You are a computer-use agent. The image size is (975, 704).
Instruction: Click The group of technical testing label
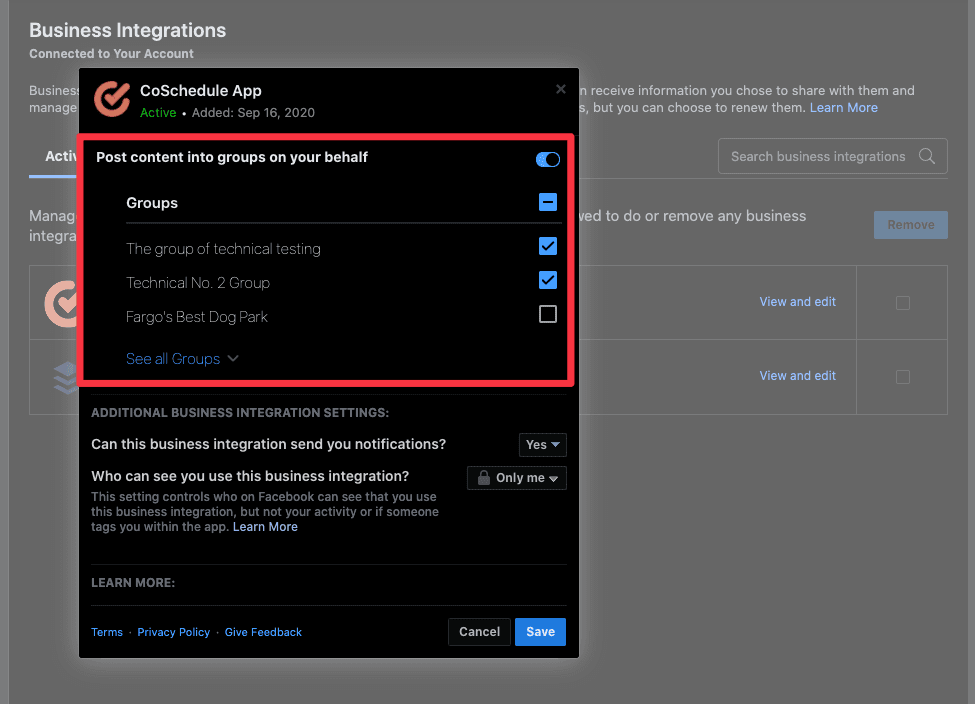click(223, 249)
